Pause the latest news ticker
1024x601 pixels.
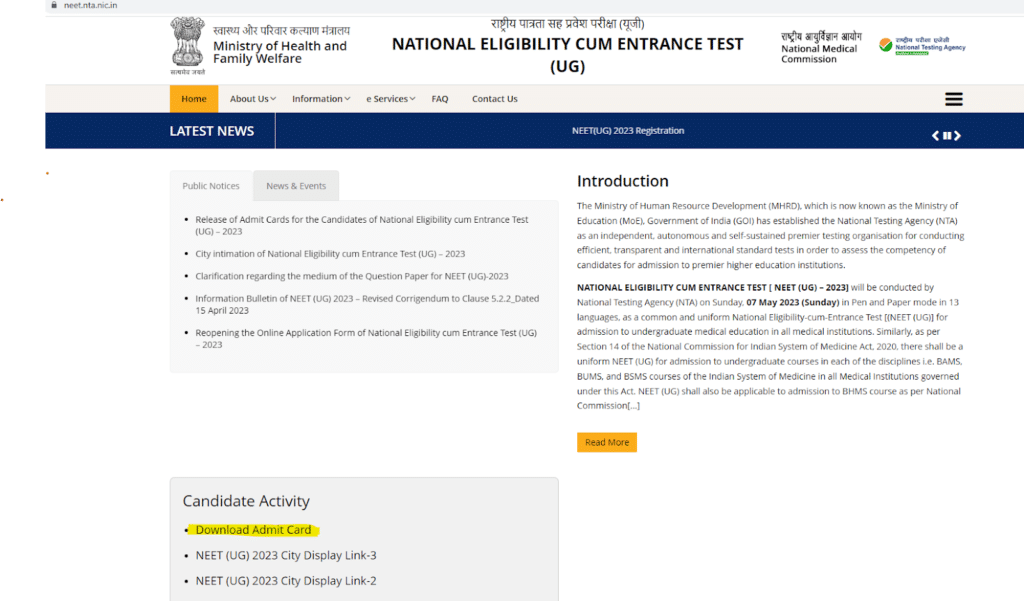tap(947, 135)
